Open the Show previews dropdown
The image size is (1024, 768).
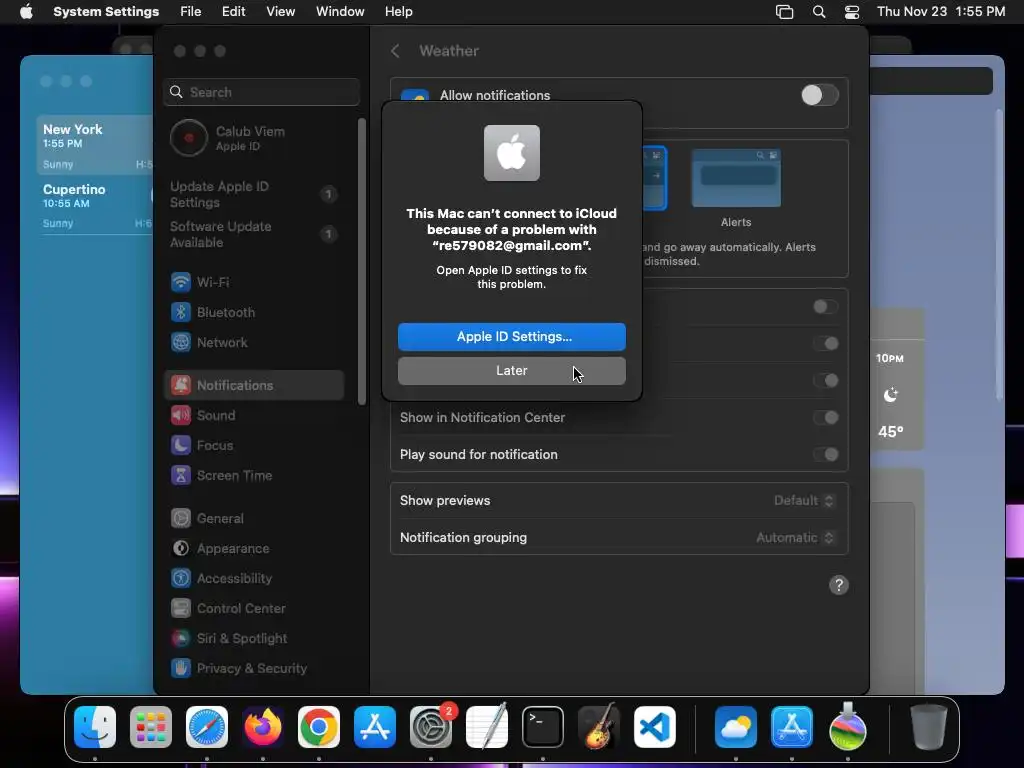[804, 501]
